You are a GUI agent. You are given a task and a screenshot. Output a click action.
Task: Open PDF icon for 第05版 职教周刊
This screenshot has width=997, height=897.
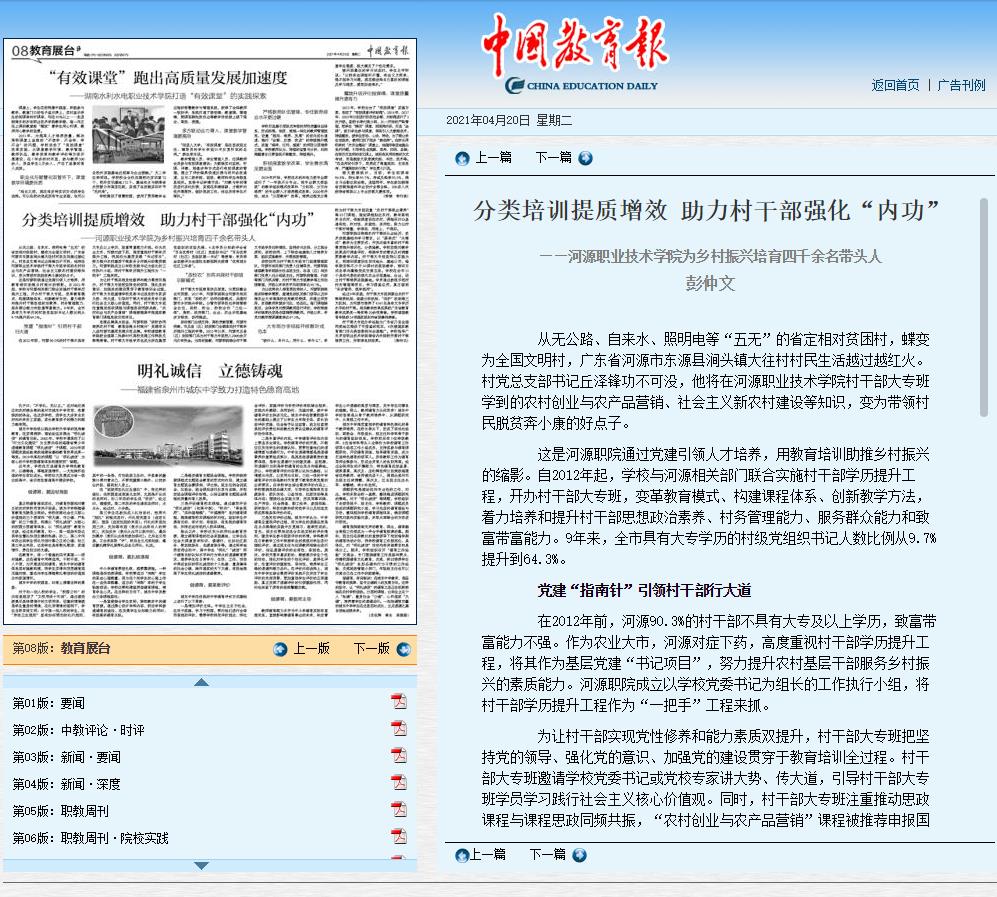(x=398, y=809)
